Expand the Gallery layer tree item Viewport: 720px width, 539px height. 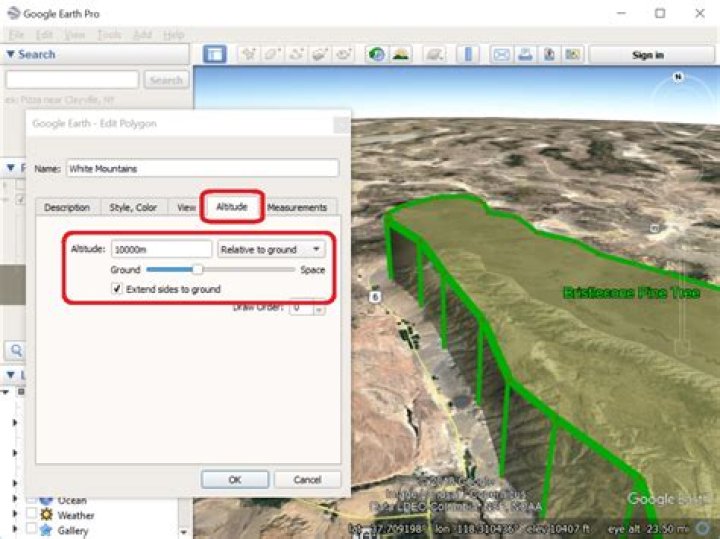[x=15, y=530]
